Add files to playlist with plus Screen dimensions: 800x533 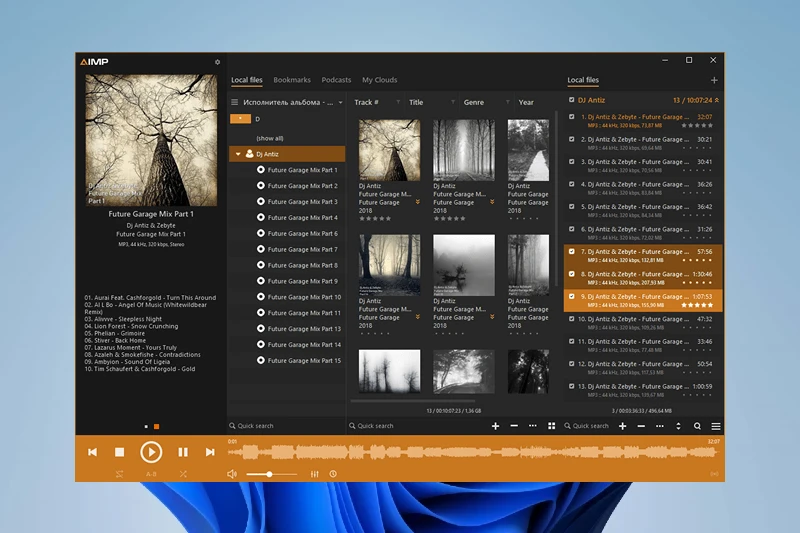tap(622, 426)
